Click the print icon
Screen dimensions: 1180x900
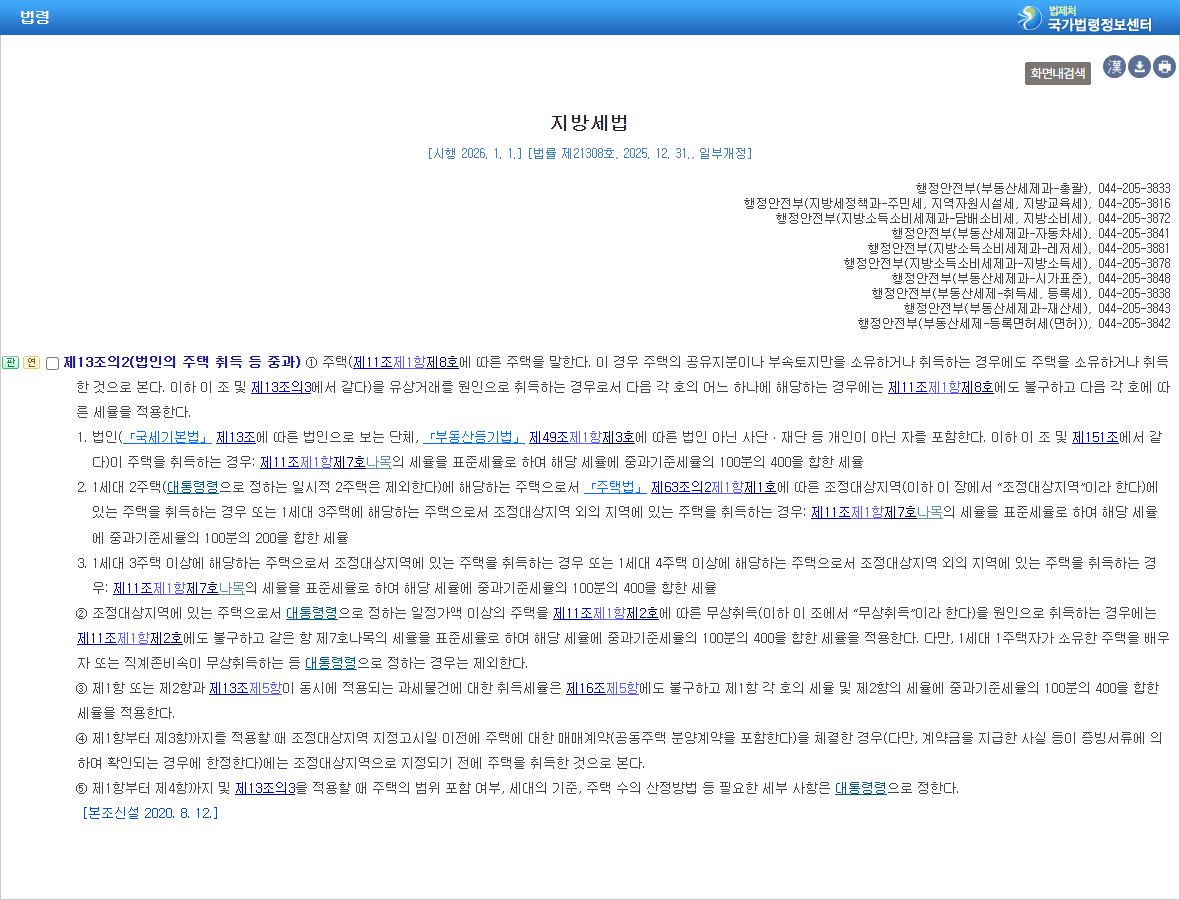[1164, 67]
